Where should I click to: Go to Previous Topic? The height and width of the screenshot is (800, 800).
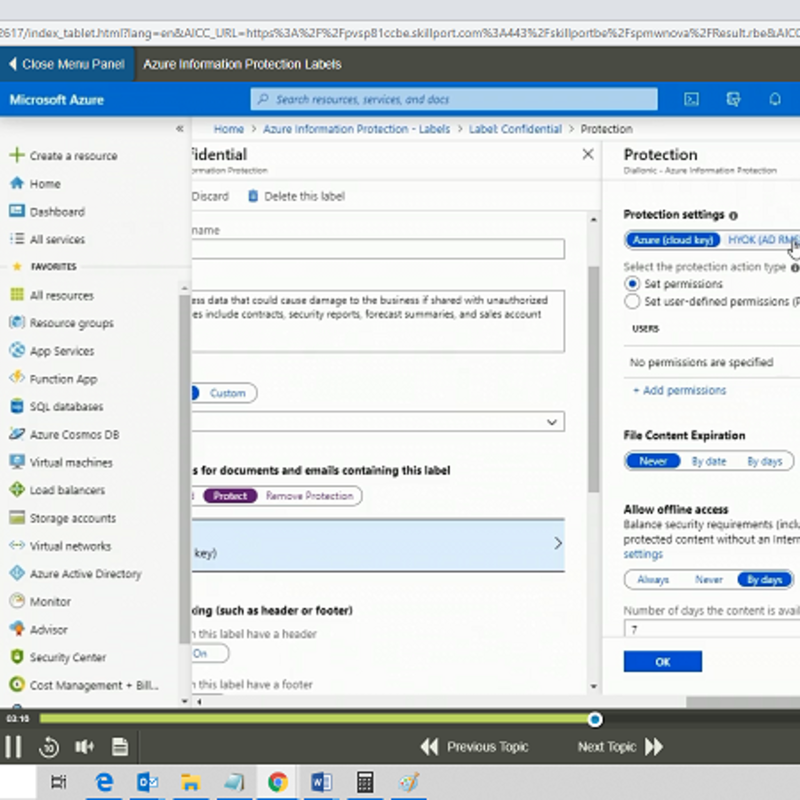click(474, 747)
